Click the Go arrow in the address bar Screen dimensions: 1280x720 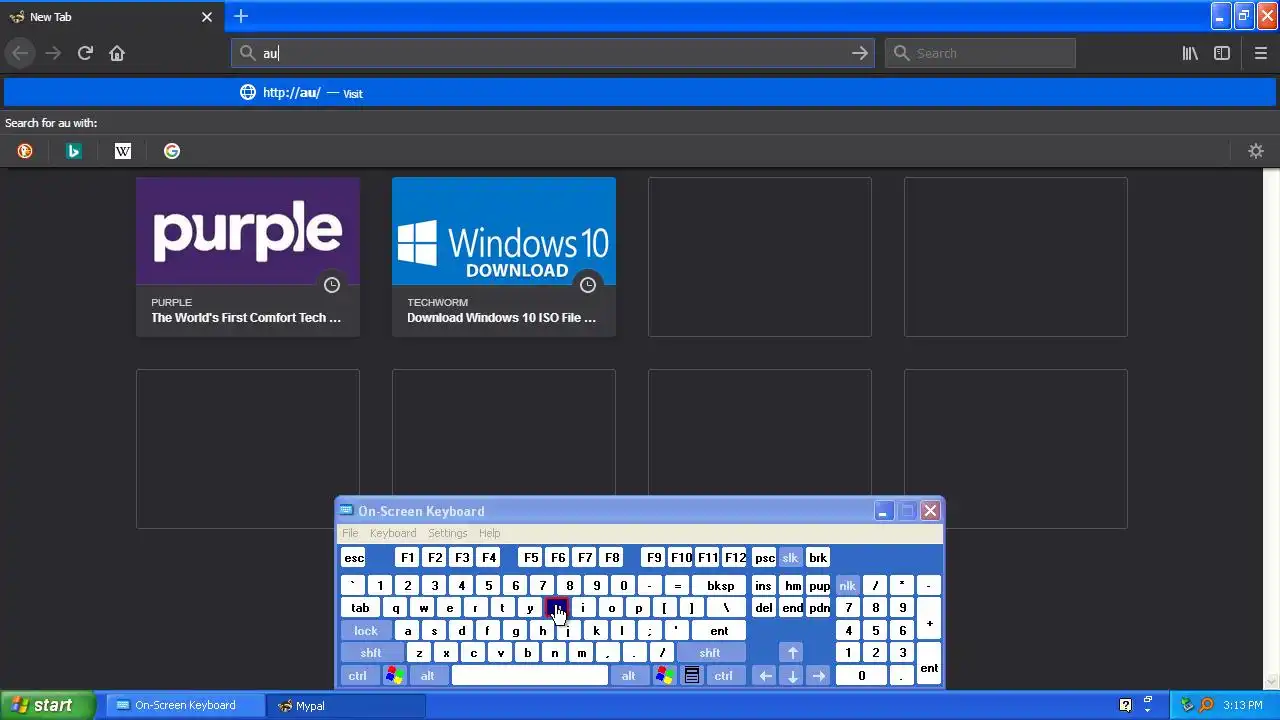[x=859, y=53]
